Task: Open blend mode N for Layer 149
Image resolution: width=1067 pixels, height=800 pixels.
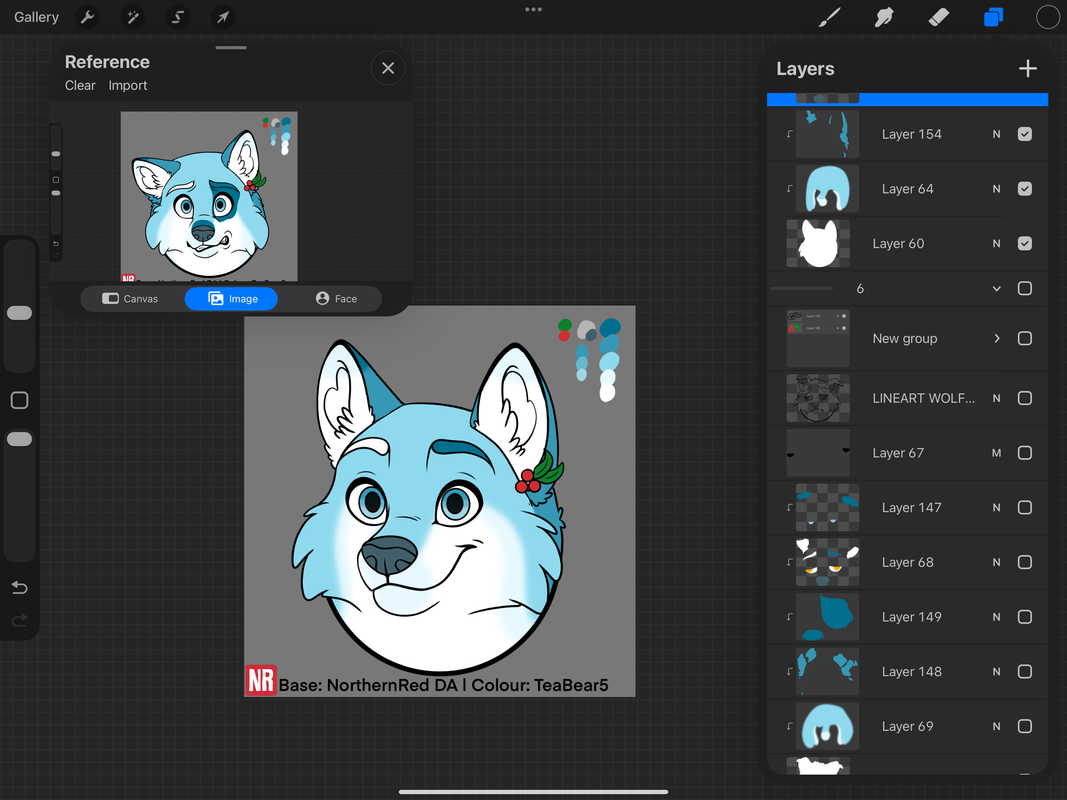Action: point(996,617)
